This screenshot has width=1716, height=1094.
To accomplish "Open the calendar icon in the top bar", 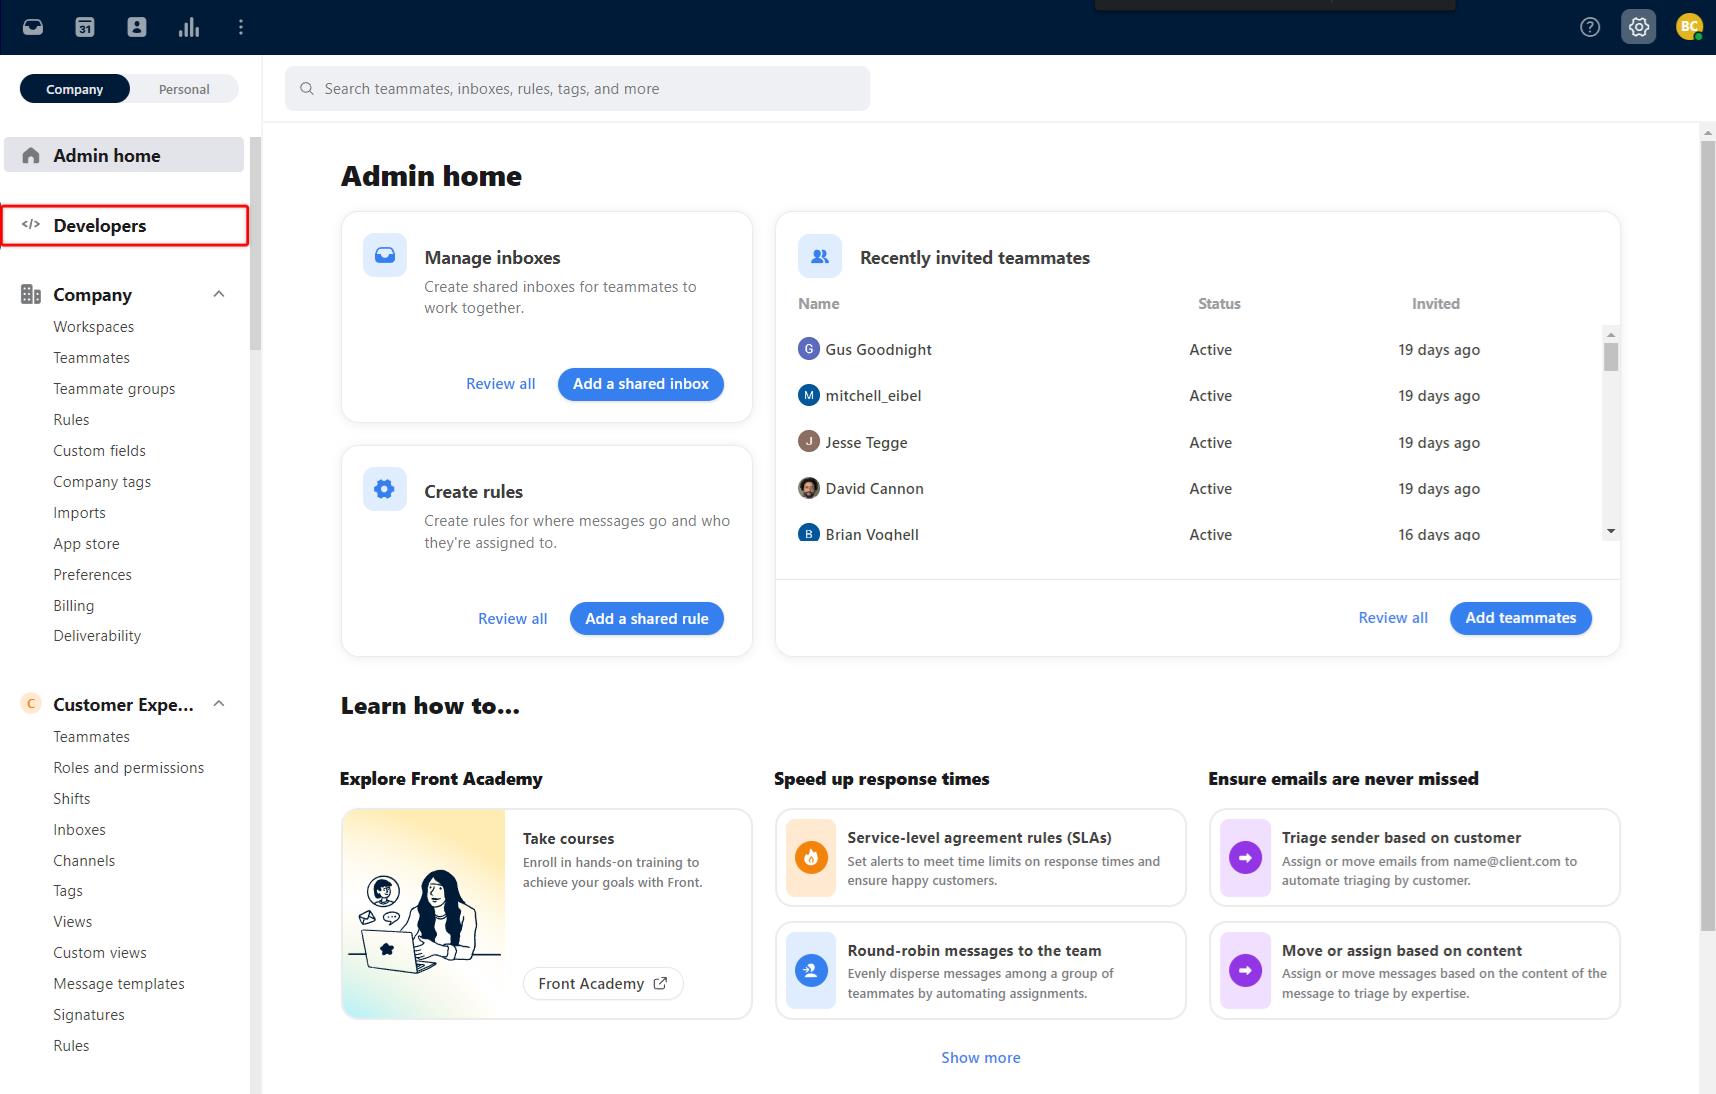I will click(x=85, y=27).
